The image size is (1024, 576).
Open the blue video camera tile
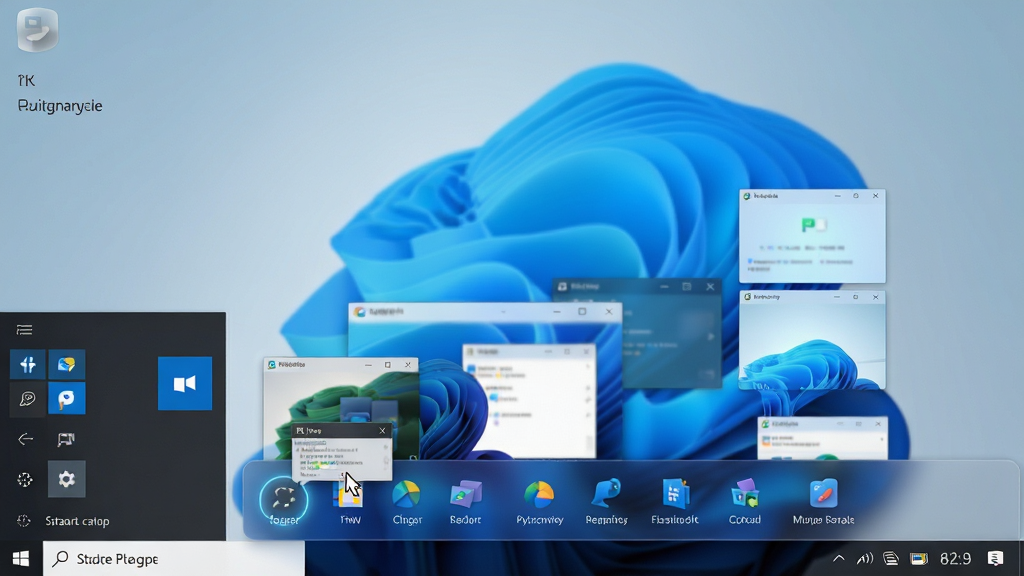pyautogui.click(x=185, y=383)
